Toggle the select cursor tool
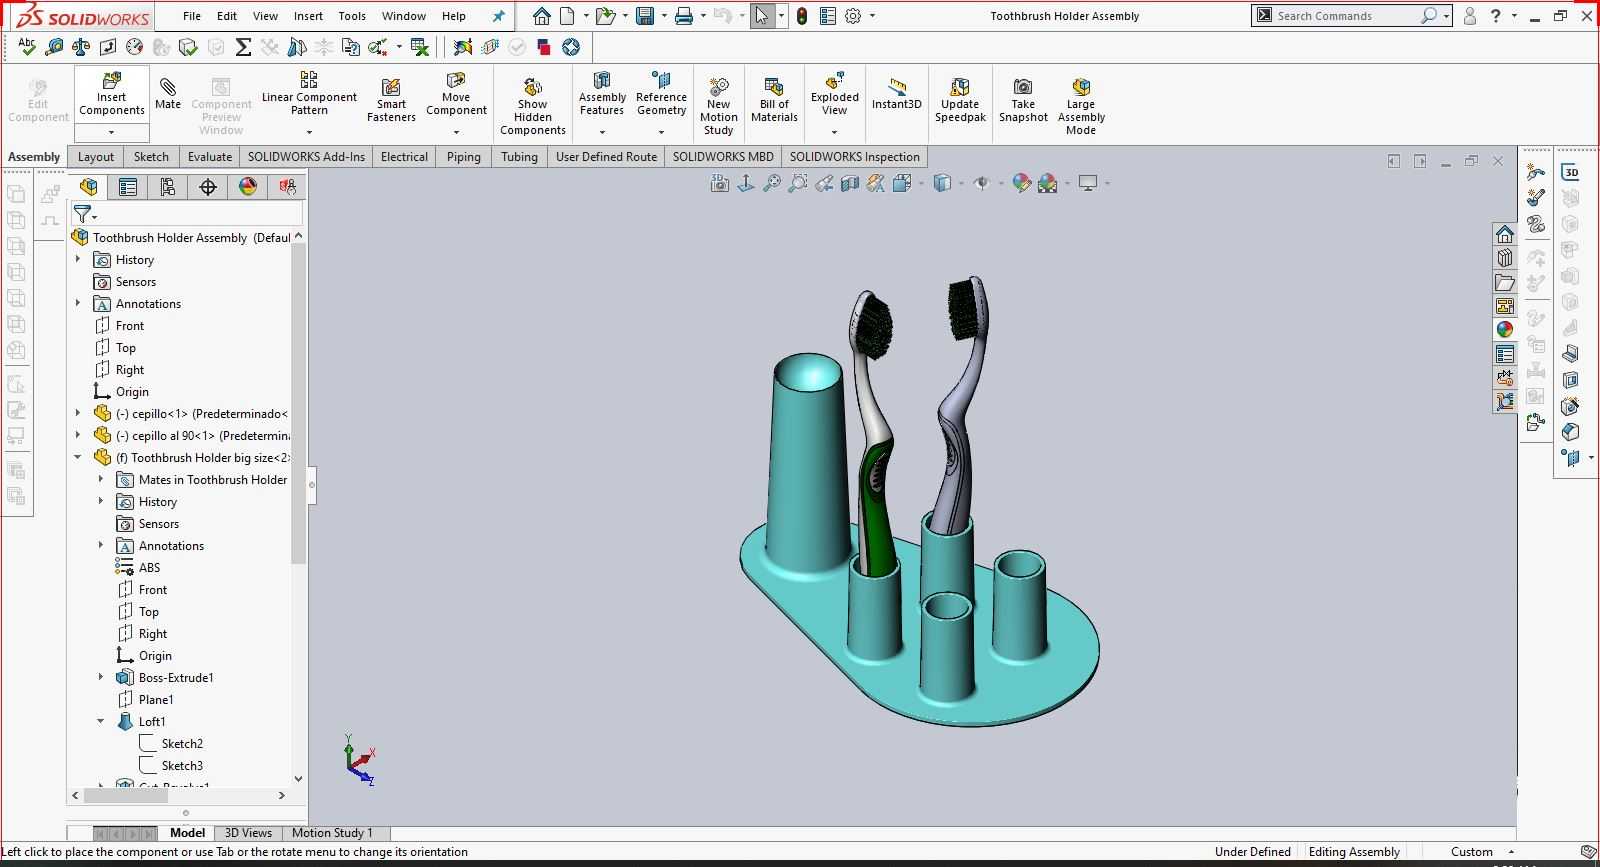 pos(762,16)
